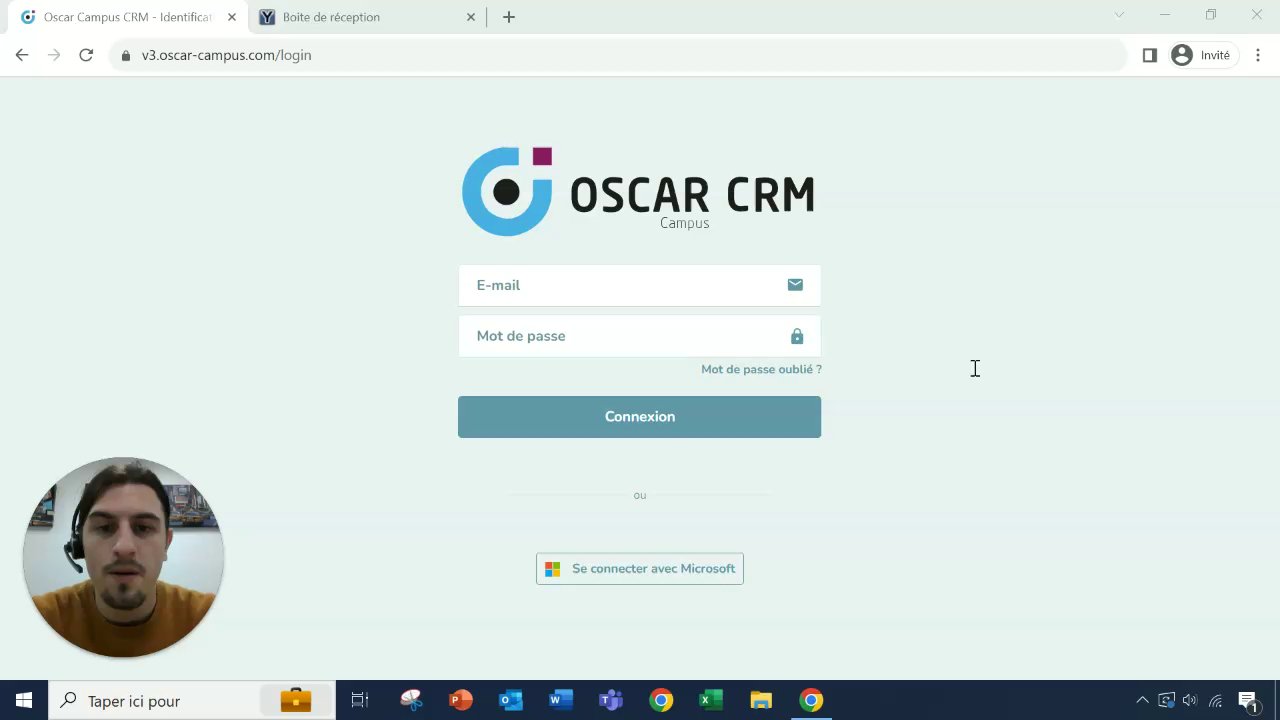1280x720 pixels.
Task: Switch to the Boîte de réception tab
Action: (x=366, y=17)
